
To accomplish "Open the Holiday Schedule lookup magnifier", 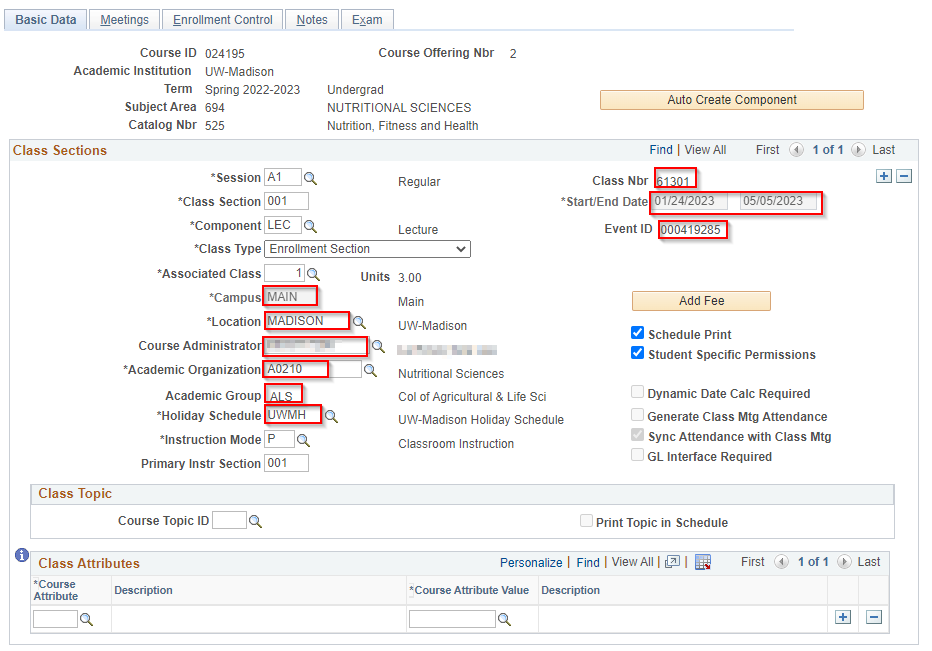I will [331, 417].
